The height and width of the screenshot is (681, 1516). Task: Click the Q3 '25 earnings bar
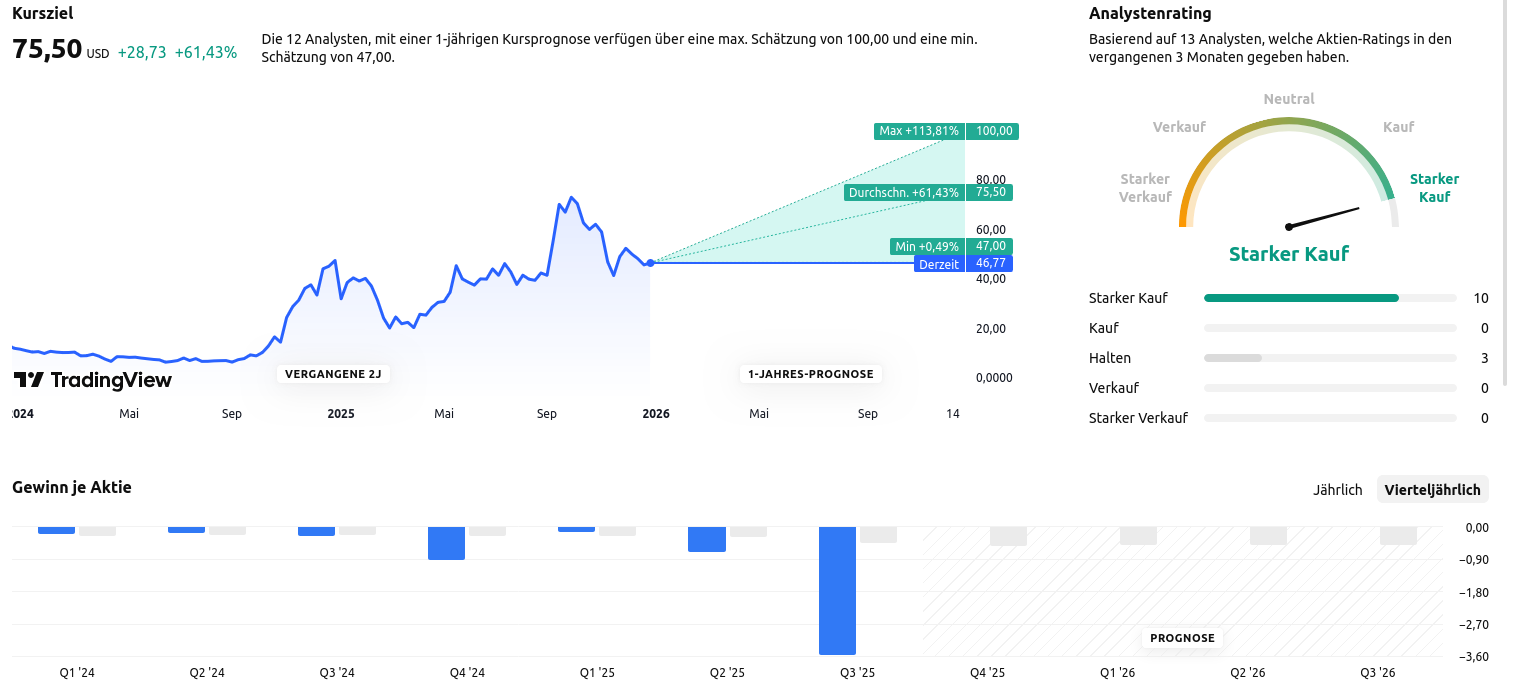coord(837,590)
